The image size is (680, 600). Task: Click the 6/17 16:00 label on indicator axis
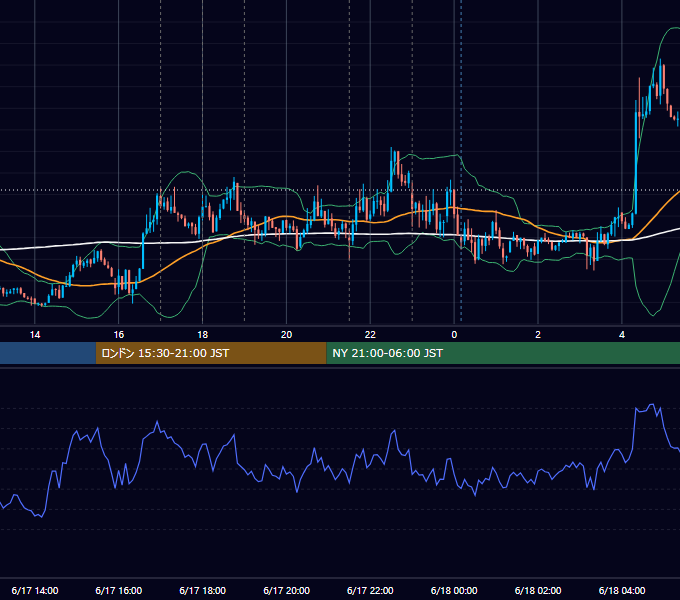pyautogui.click(x=119, y=590)
